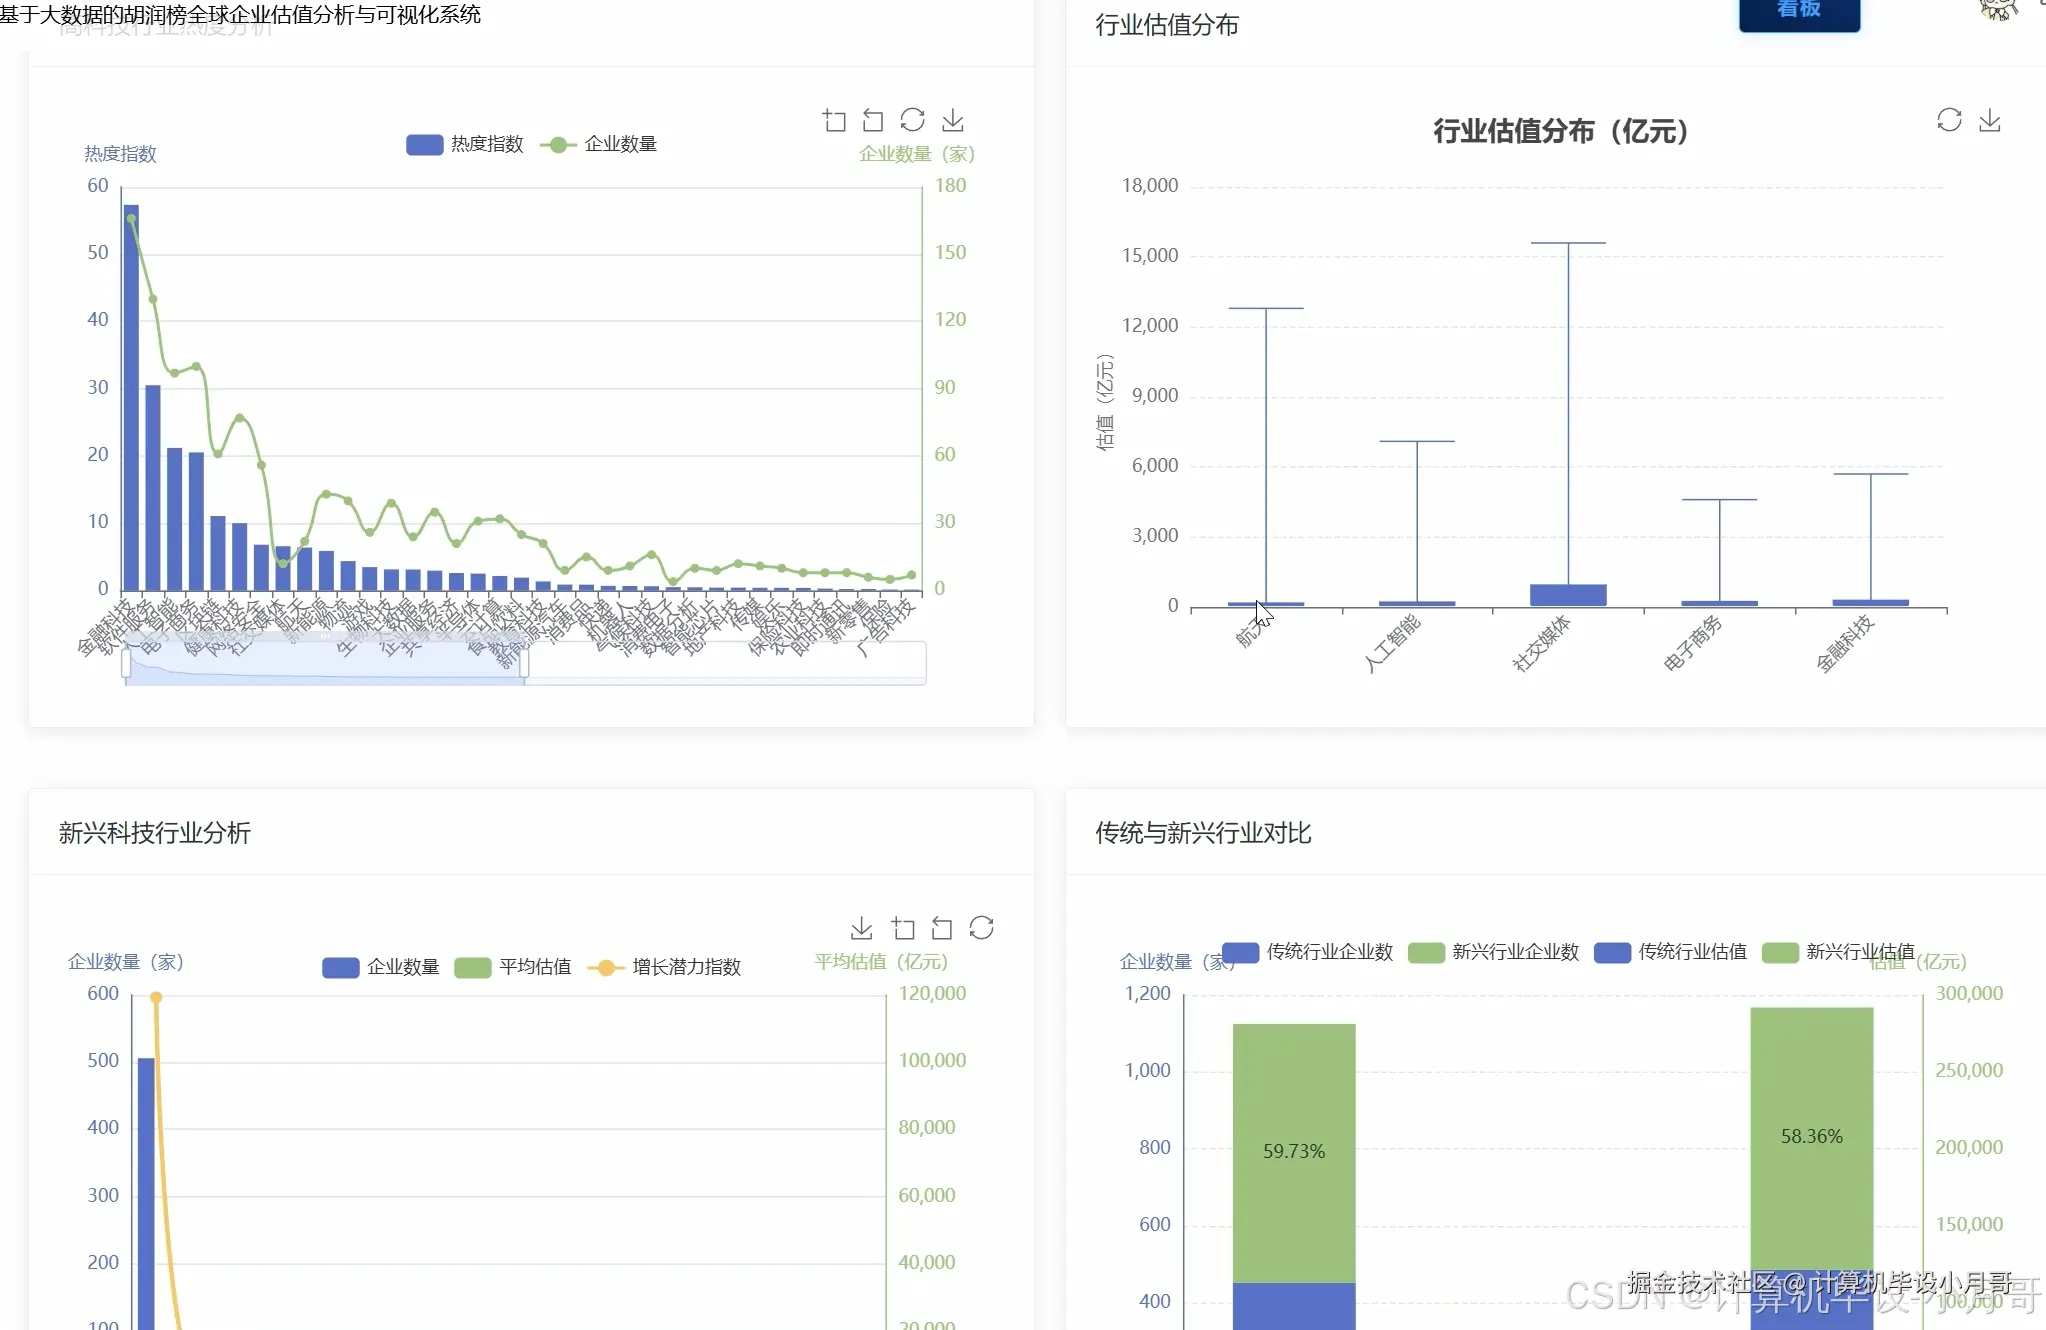Save heat chart as image

click(x=953, y=121)
